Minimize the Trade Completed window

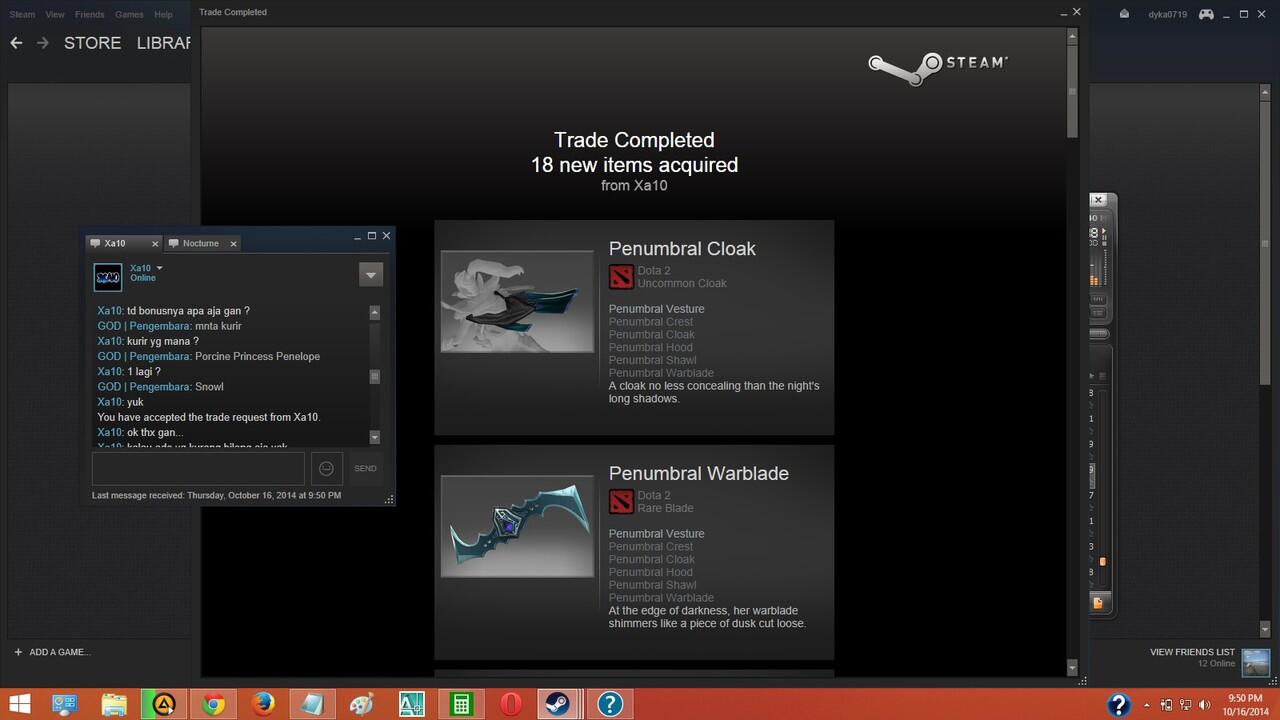tap(1064, 14)
